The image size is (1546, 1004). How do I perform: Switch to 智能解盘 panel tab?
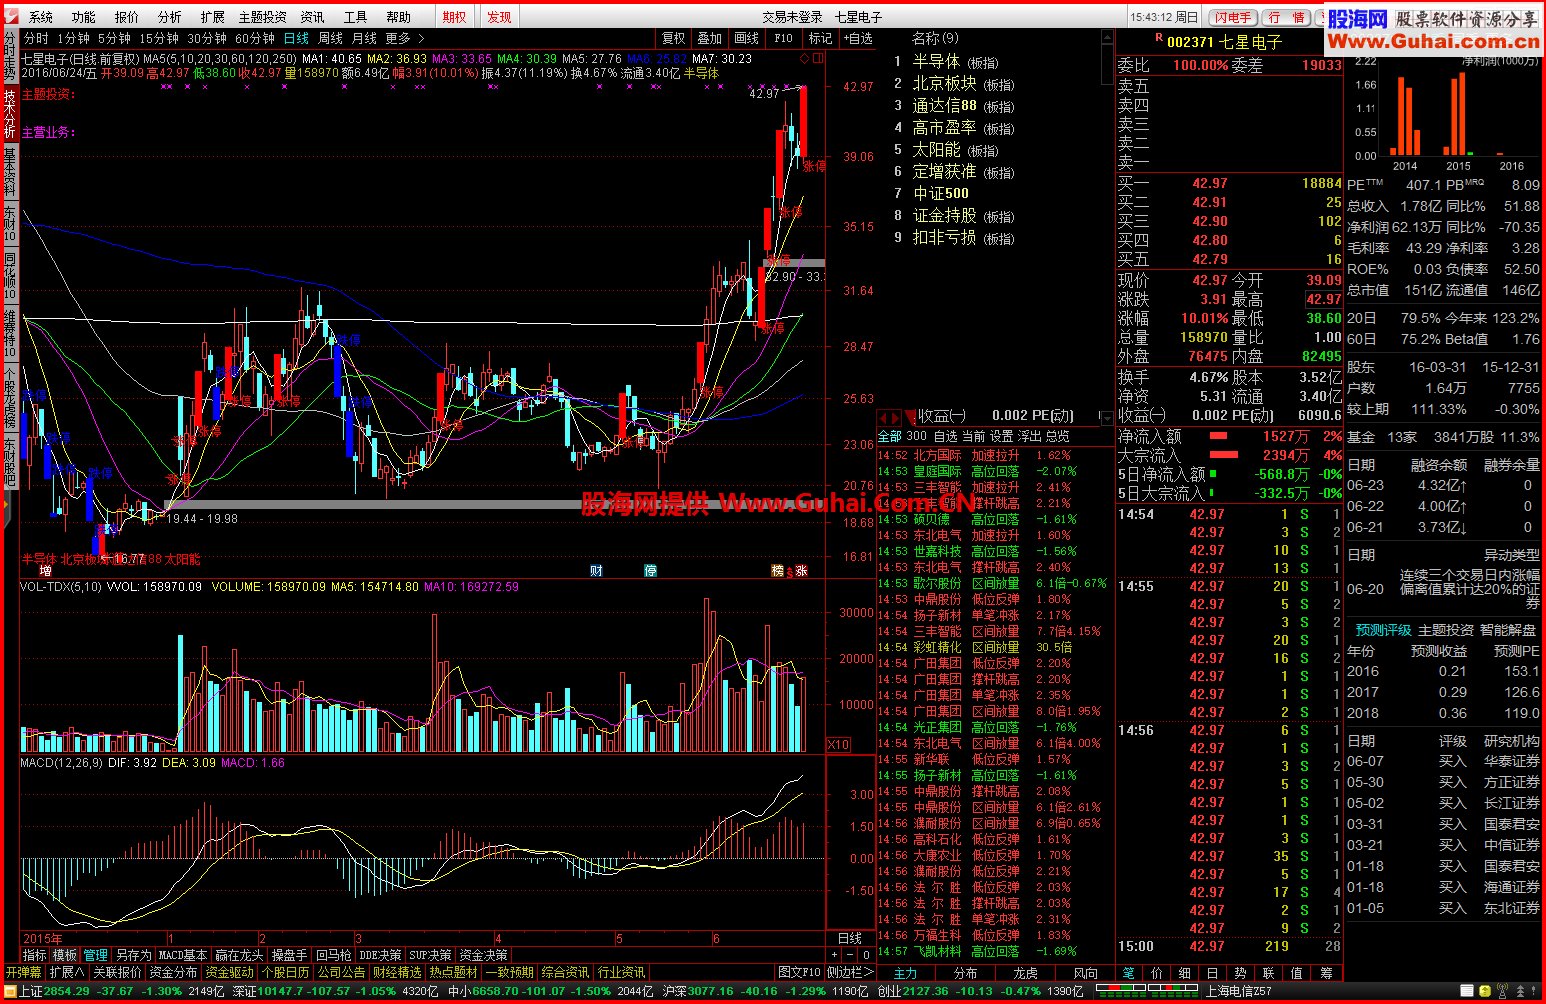(x=1508, y=630)
